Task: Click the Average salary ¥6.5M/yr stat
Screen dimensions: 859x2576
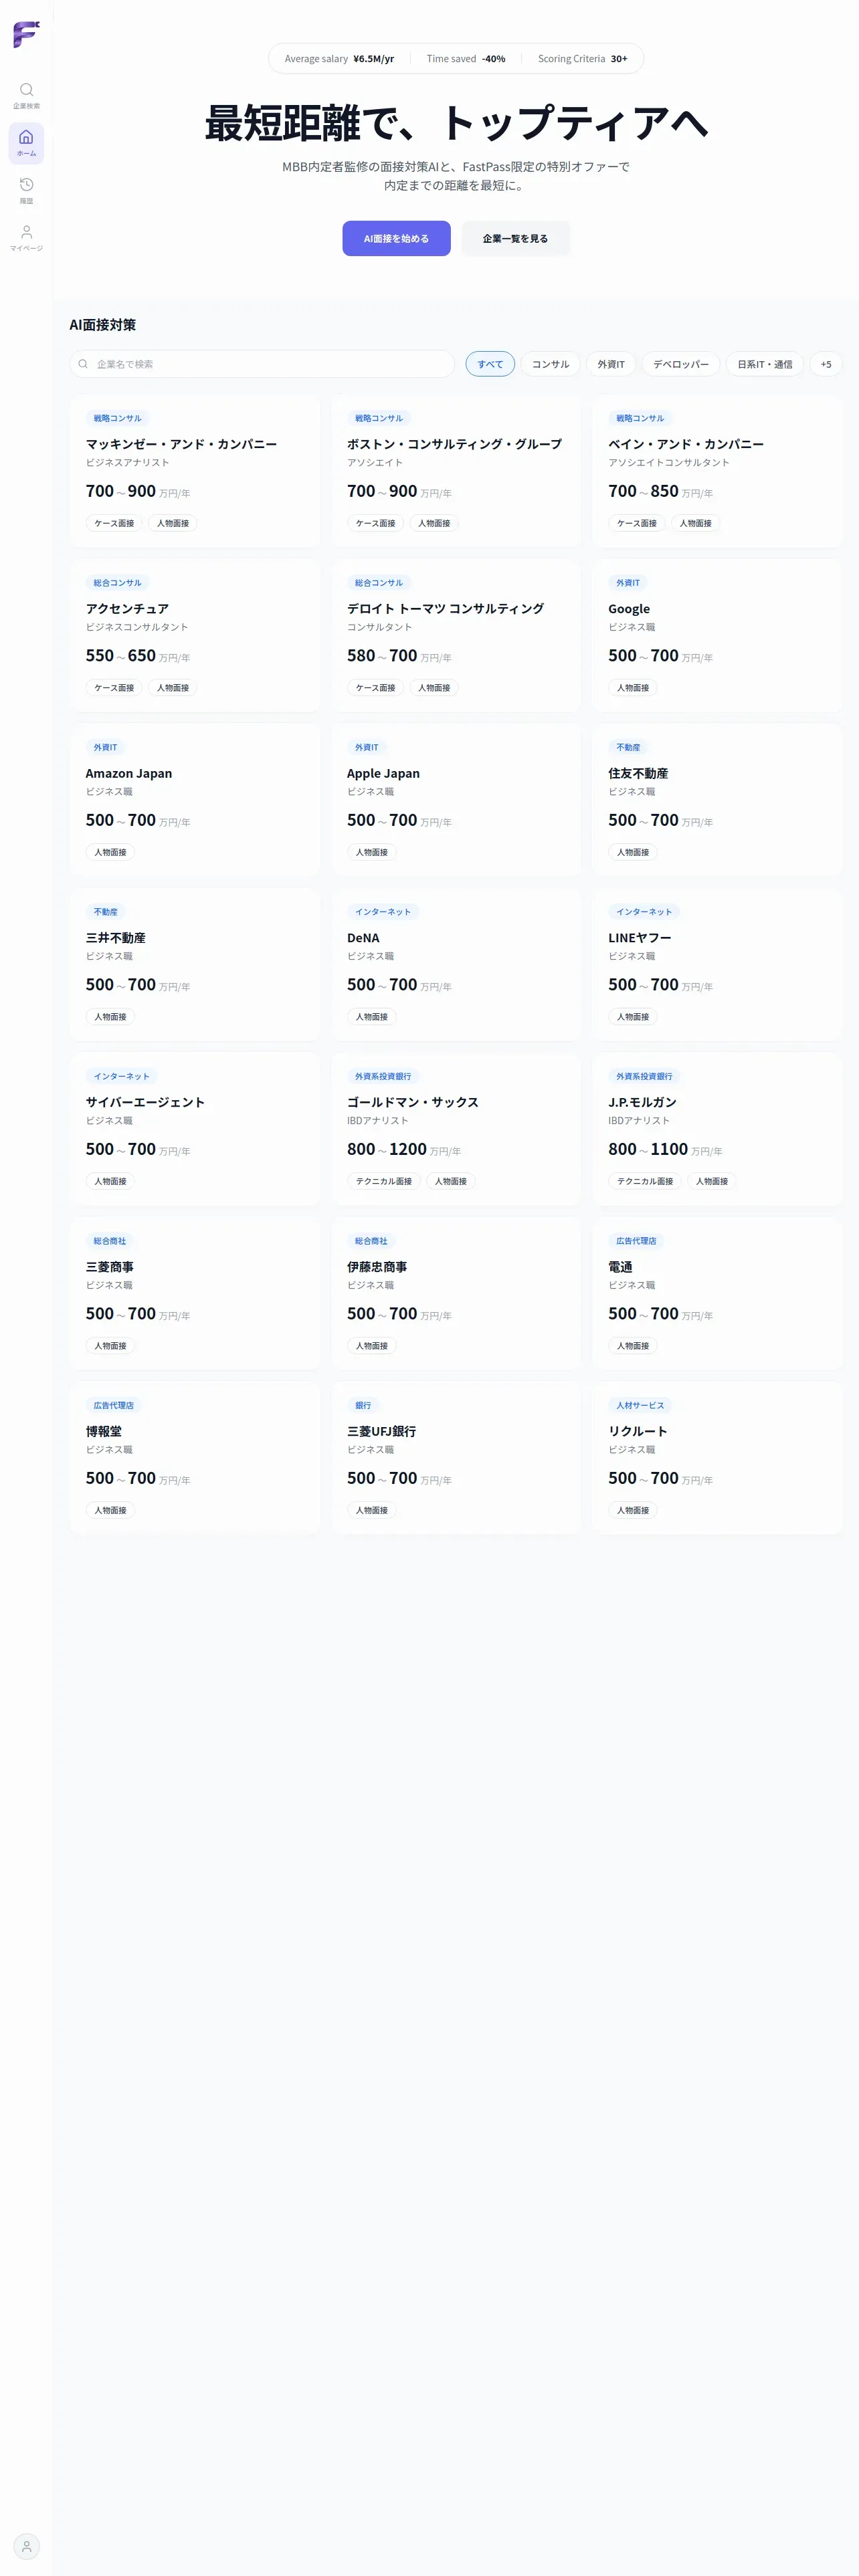Action: pyautogui.click(x=339, y=59)
